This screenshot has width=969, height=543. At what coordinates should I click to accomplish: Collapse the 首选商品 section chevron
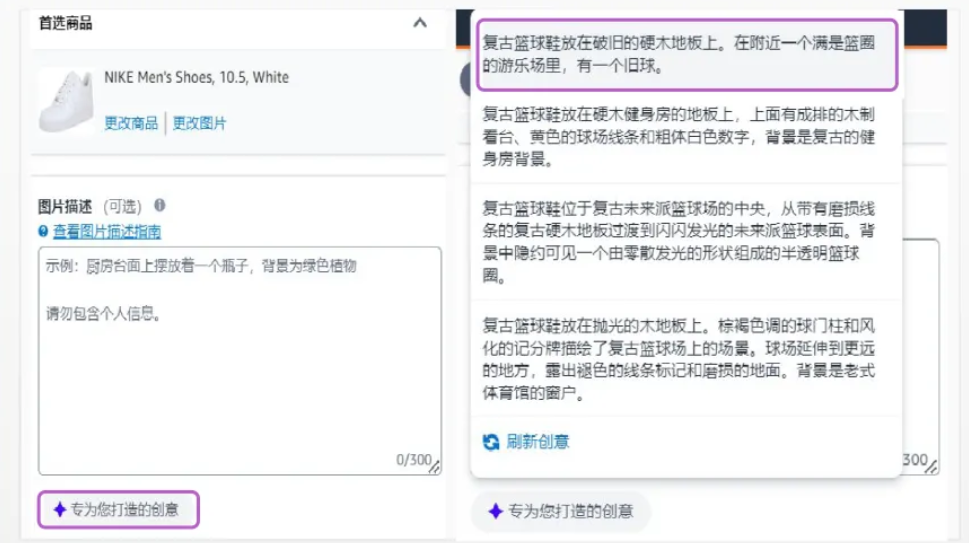(420, 23)
